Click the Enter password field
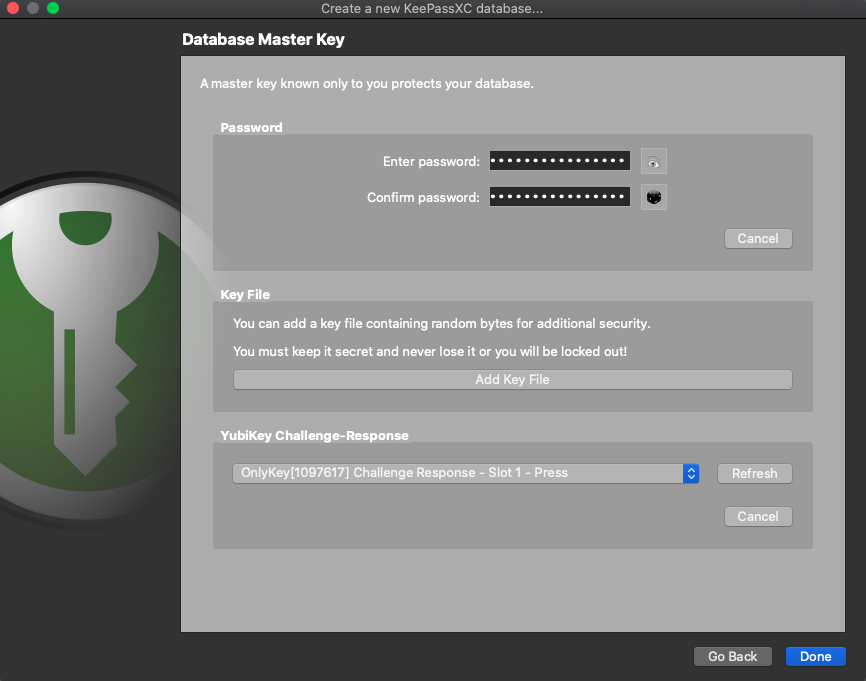The image size is (866, 681). [x=559, y=161]
